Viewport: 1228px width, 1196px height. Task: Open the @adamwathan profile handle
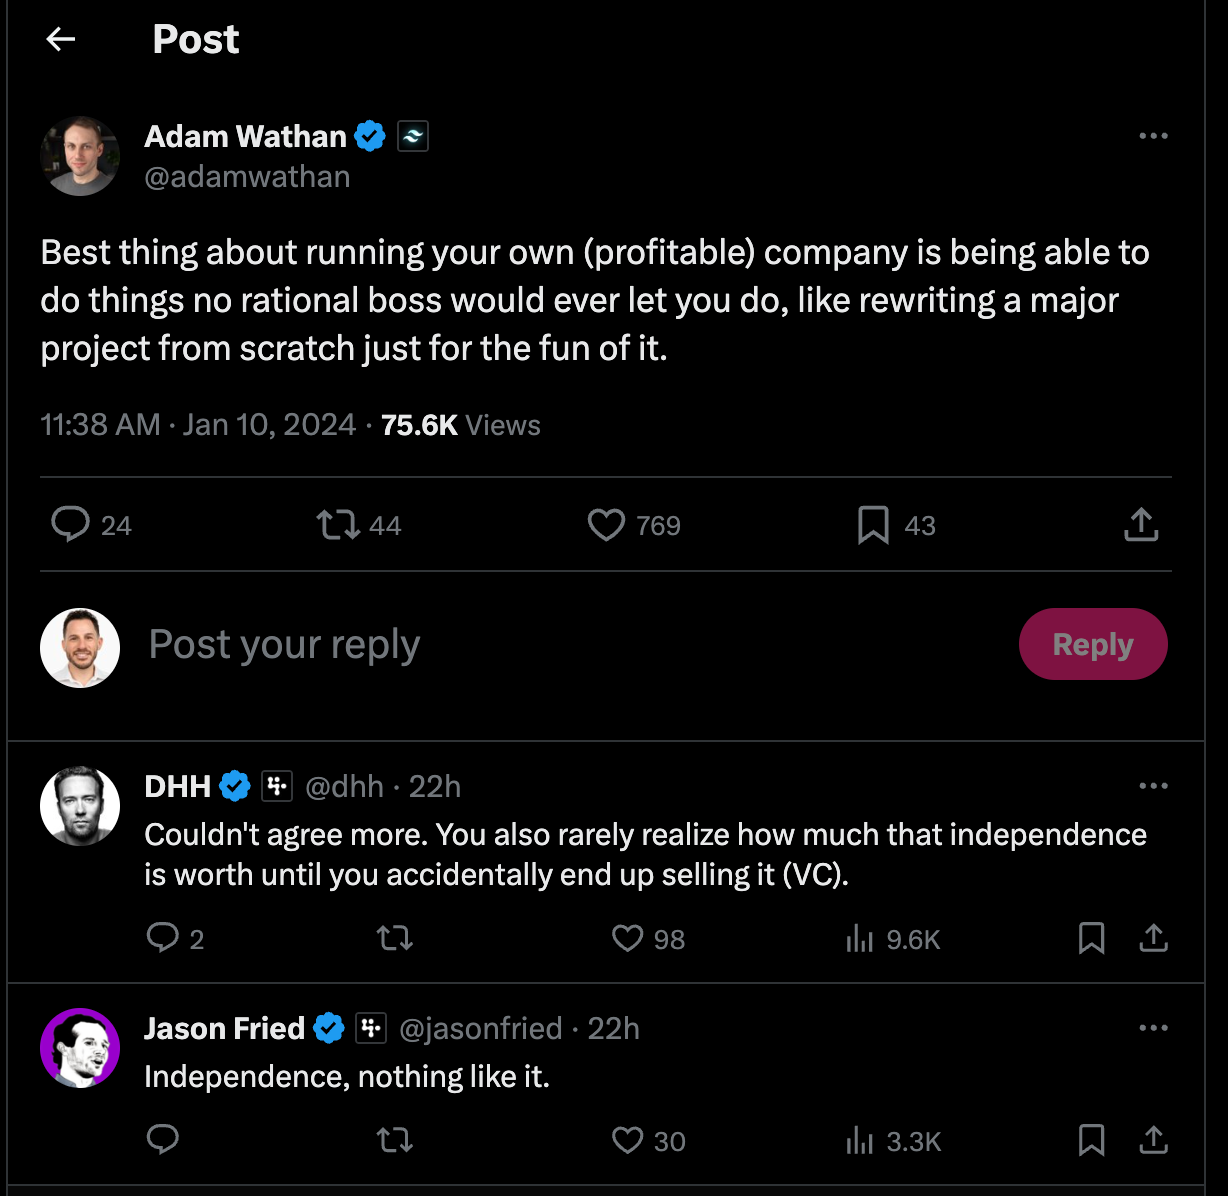click(247, 177)
